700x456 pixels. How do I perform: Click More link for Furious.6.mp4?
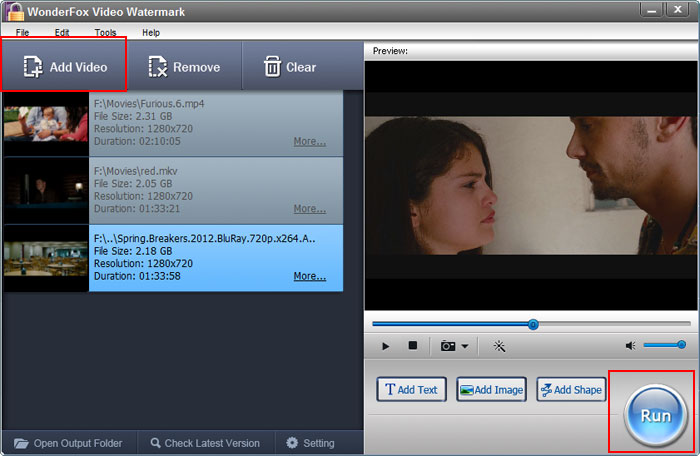point(310,142)
